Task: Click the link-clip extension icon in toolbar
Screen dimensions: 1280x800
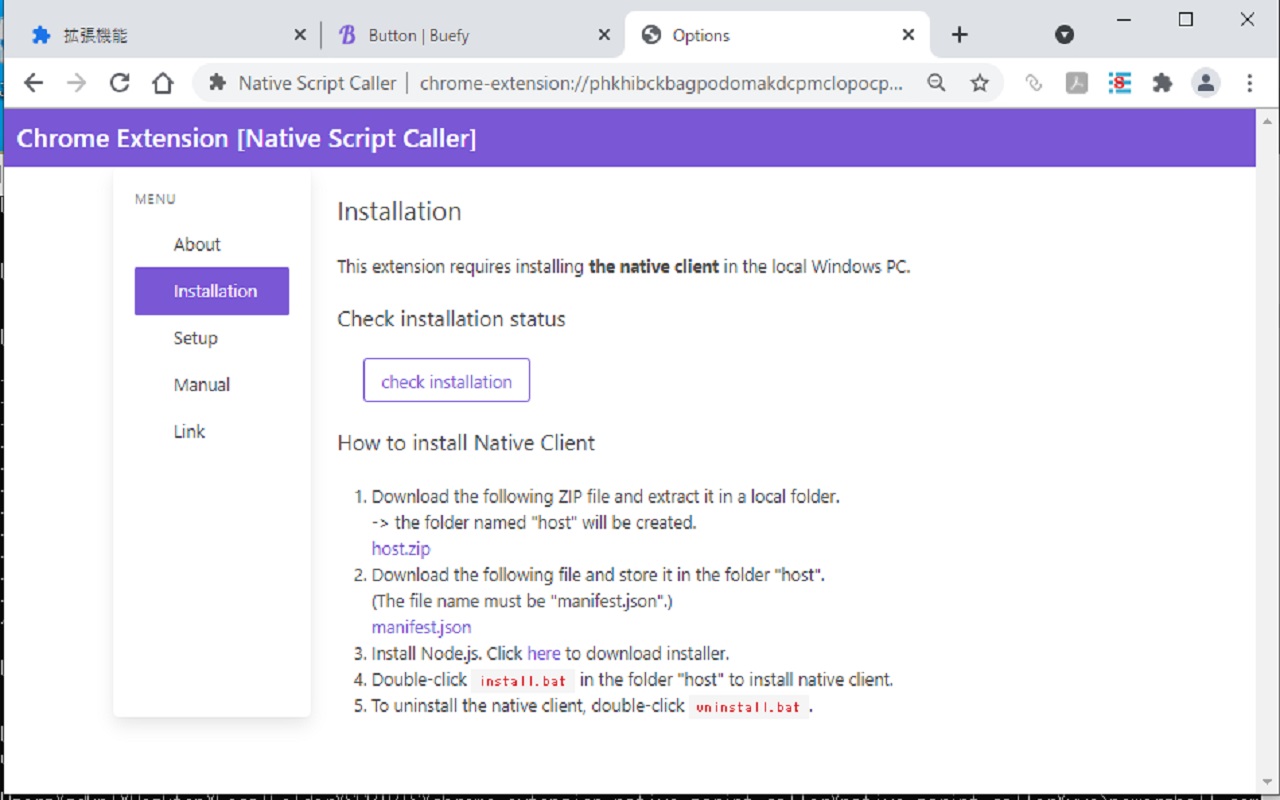Action: pos(1034,83)
